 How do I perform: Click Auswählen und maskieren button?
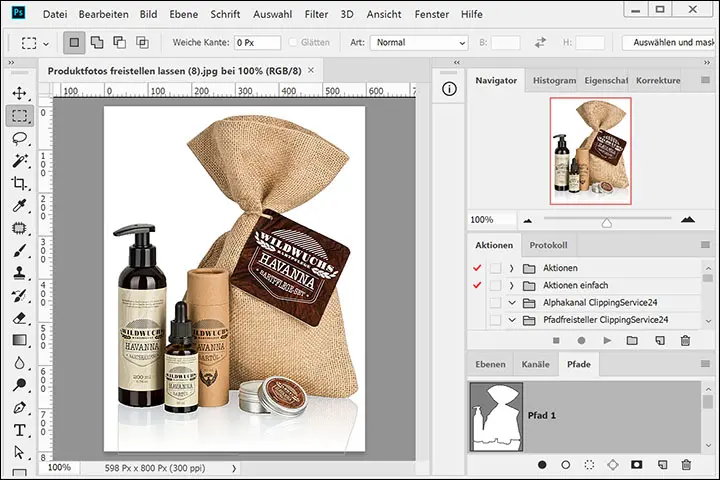coord(671,43)
